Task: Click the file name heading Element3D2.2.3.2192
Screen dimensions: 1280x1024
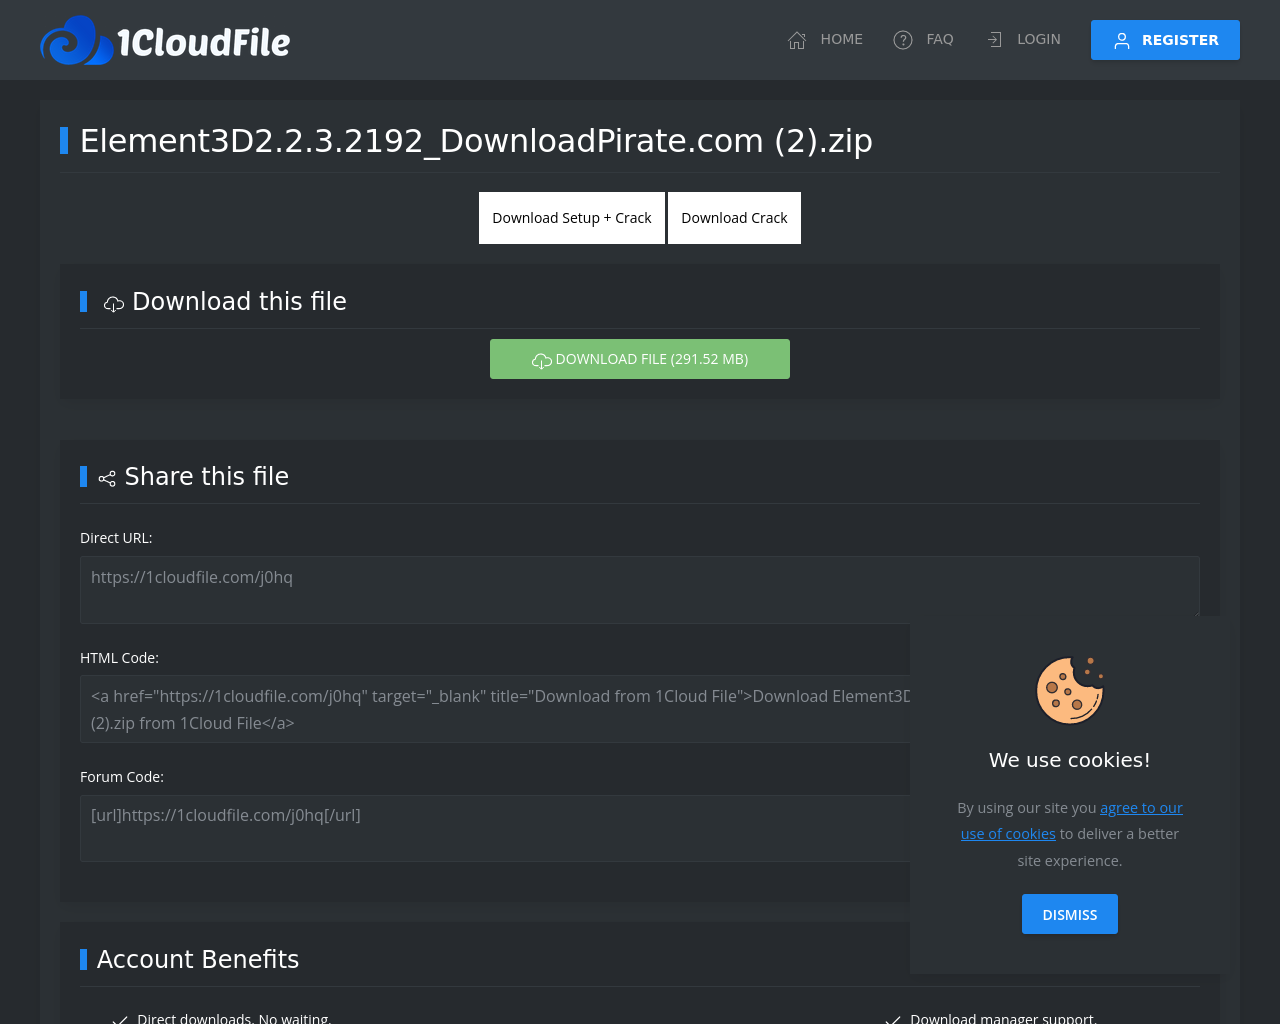Action: pos(476,141)
